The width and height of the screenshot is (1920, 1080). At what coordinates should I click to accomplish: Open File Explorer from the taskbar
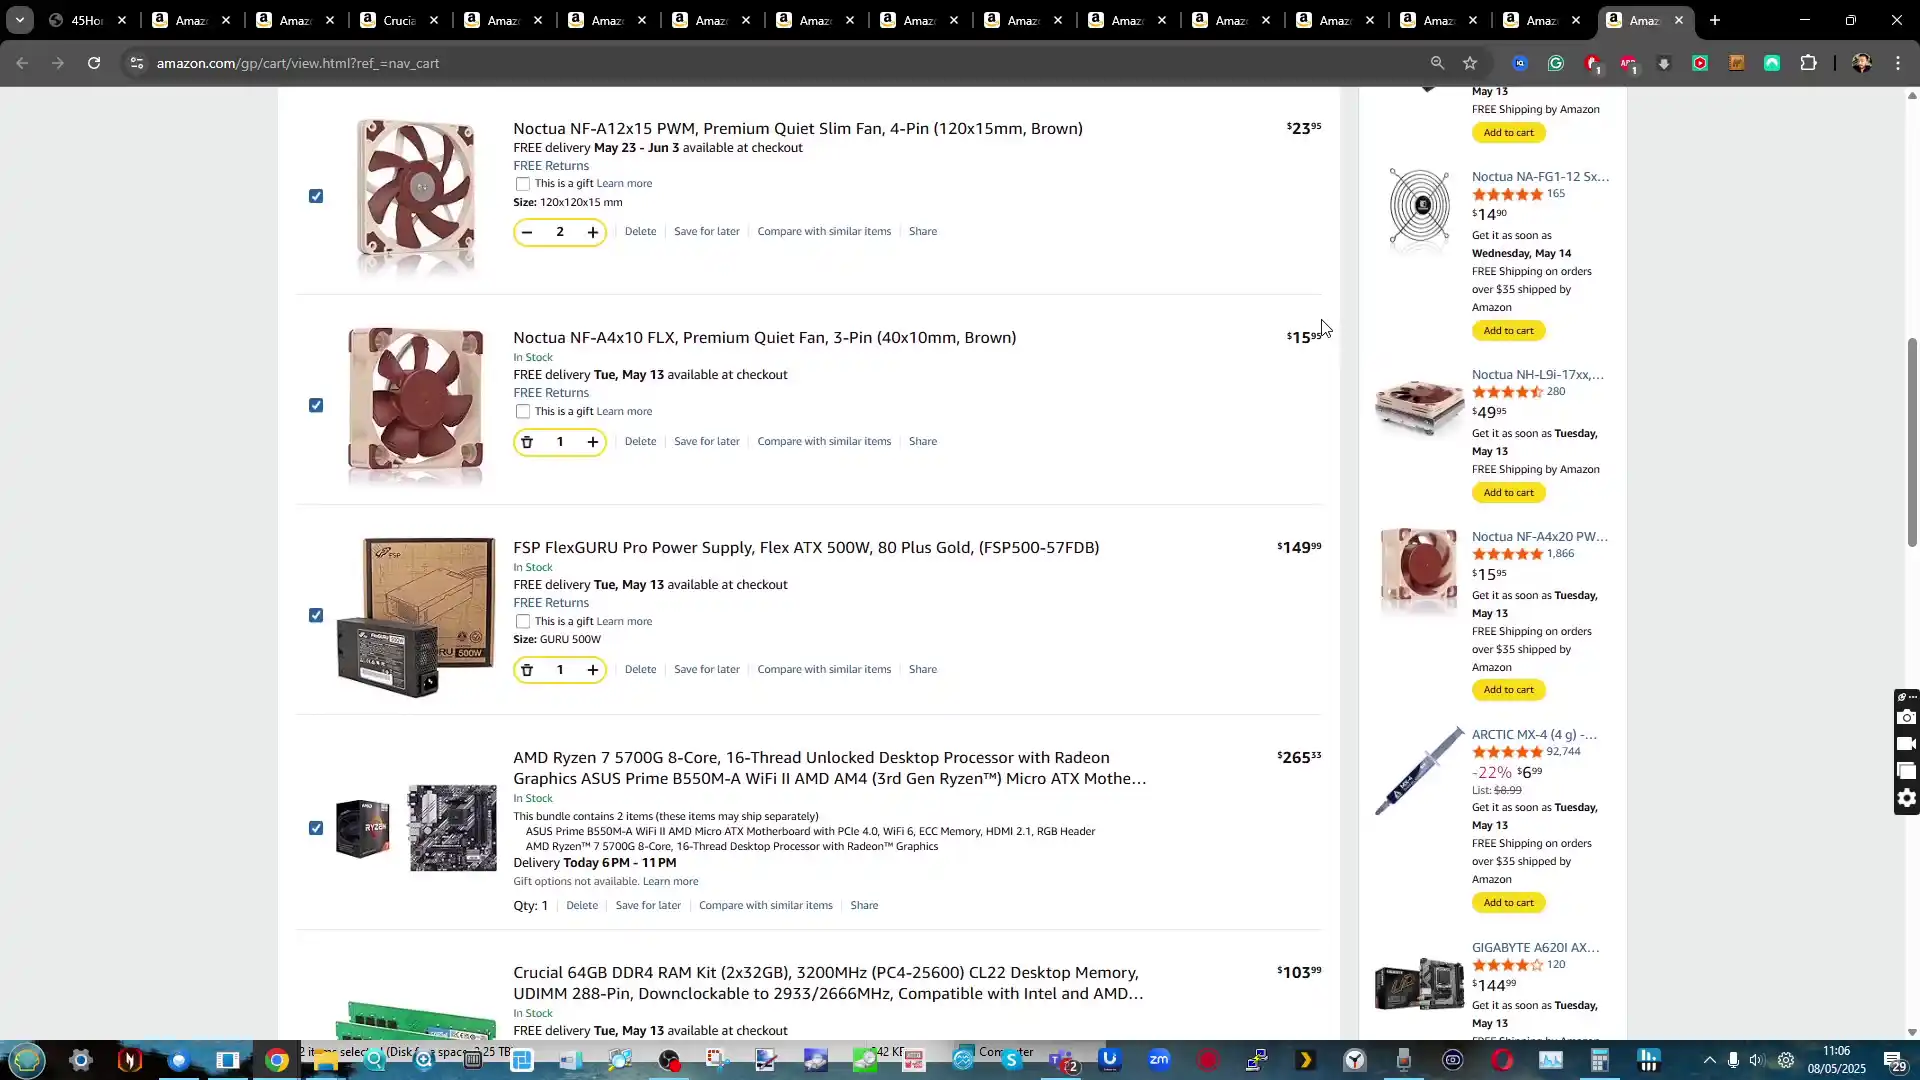click(326, 1060)
